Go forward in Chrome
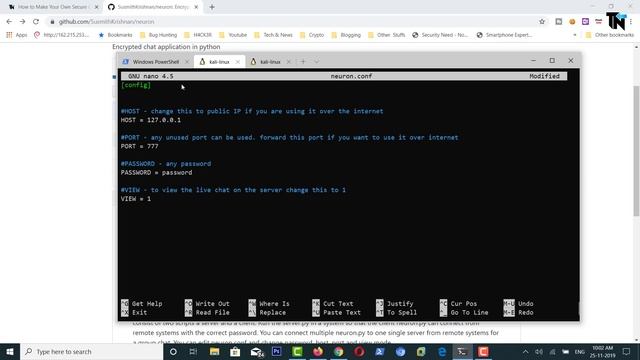This screenshot has width=640, height=360. 22,22
